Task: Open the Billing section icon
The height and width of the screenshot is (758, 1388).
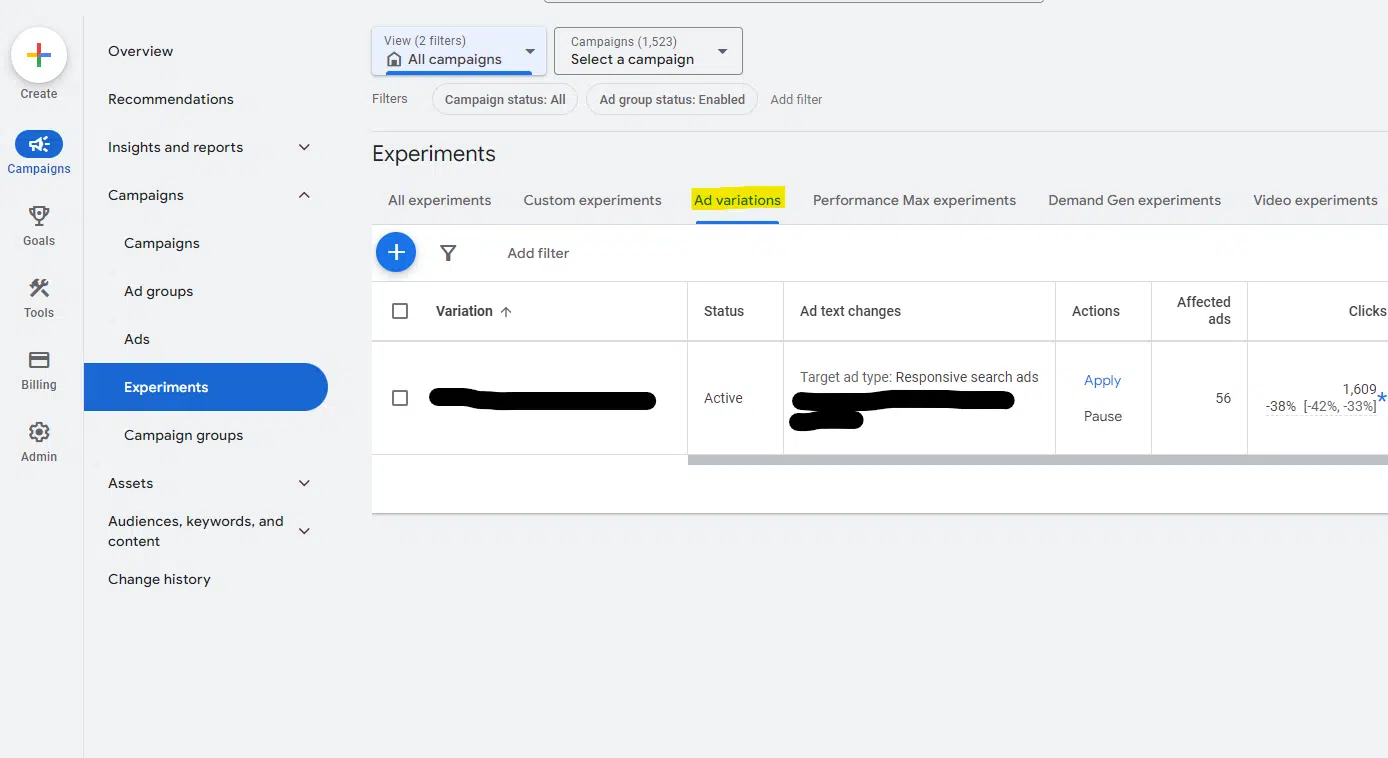Action: pyautogui.click(x=38, y=360)
